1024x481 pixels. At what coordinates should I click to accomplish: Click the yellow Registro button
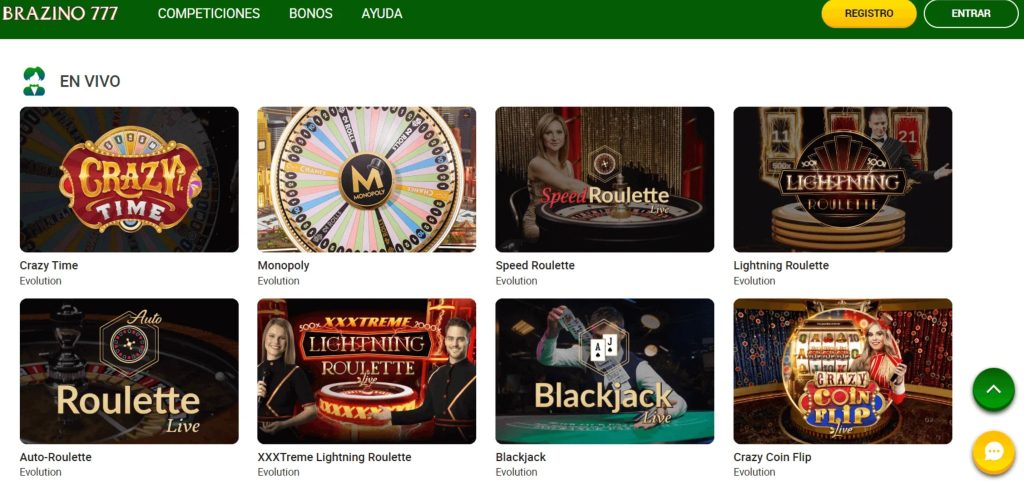869,14
